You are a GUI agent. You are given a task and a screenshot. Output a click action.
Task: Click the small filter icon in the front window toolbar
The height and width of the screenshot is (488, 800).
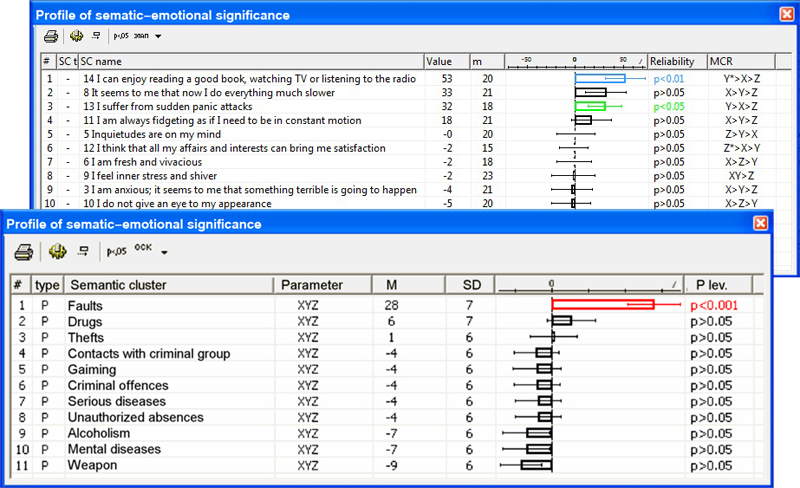(83, 251)
